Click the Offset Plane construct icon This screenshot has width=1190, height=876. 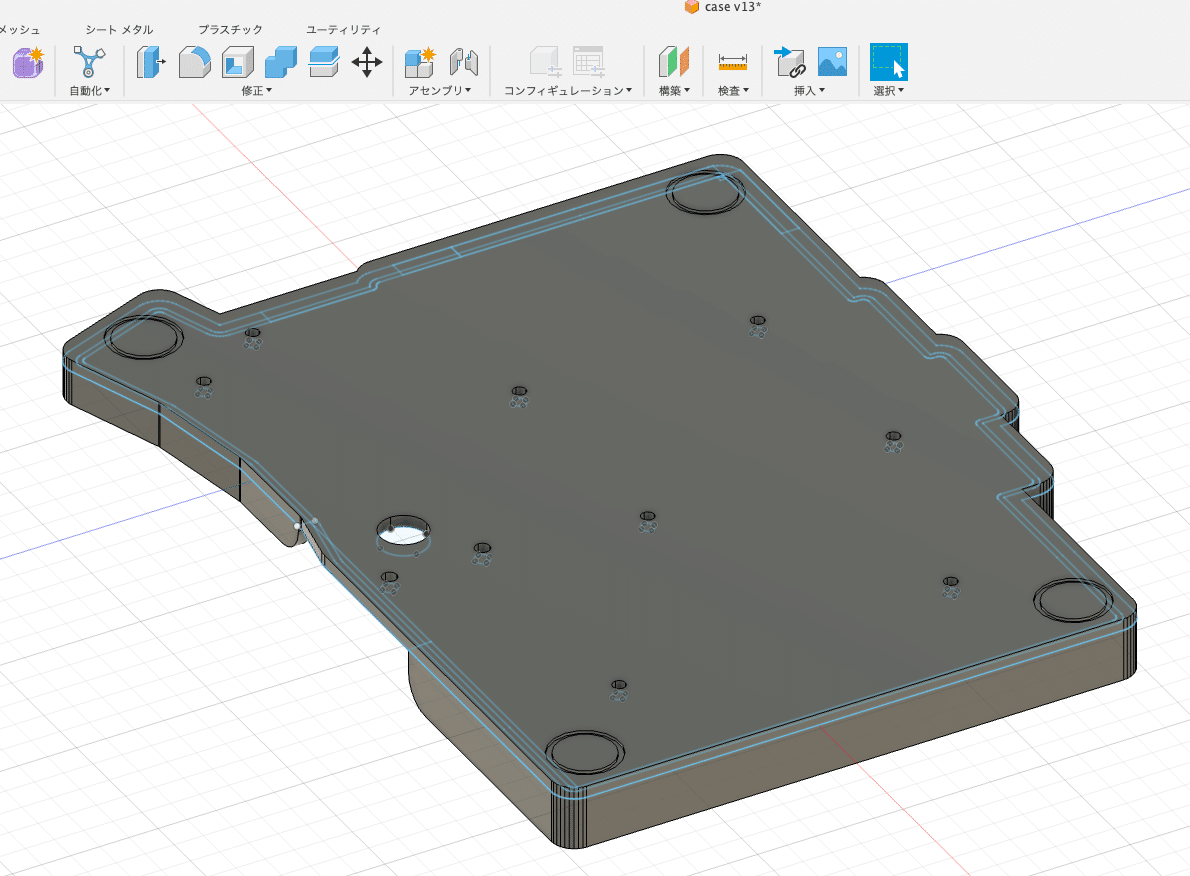click(674, 62)
